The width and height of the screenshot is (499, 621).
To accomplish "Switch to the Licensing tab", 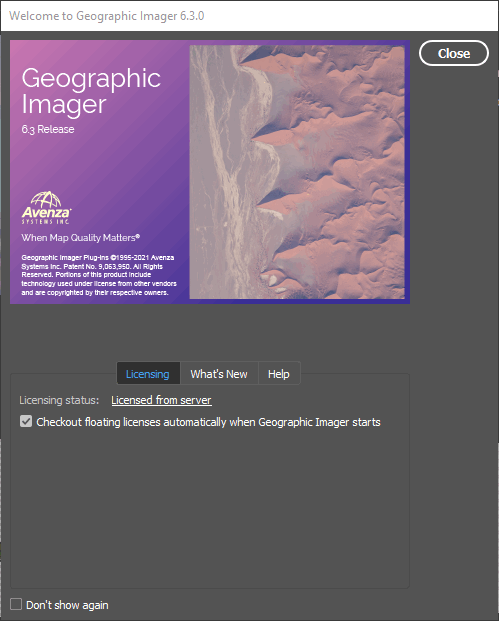I will pos(148,374).
